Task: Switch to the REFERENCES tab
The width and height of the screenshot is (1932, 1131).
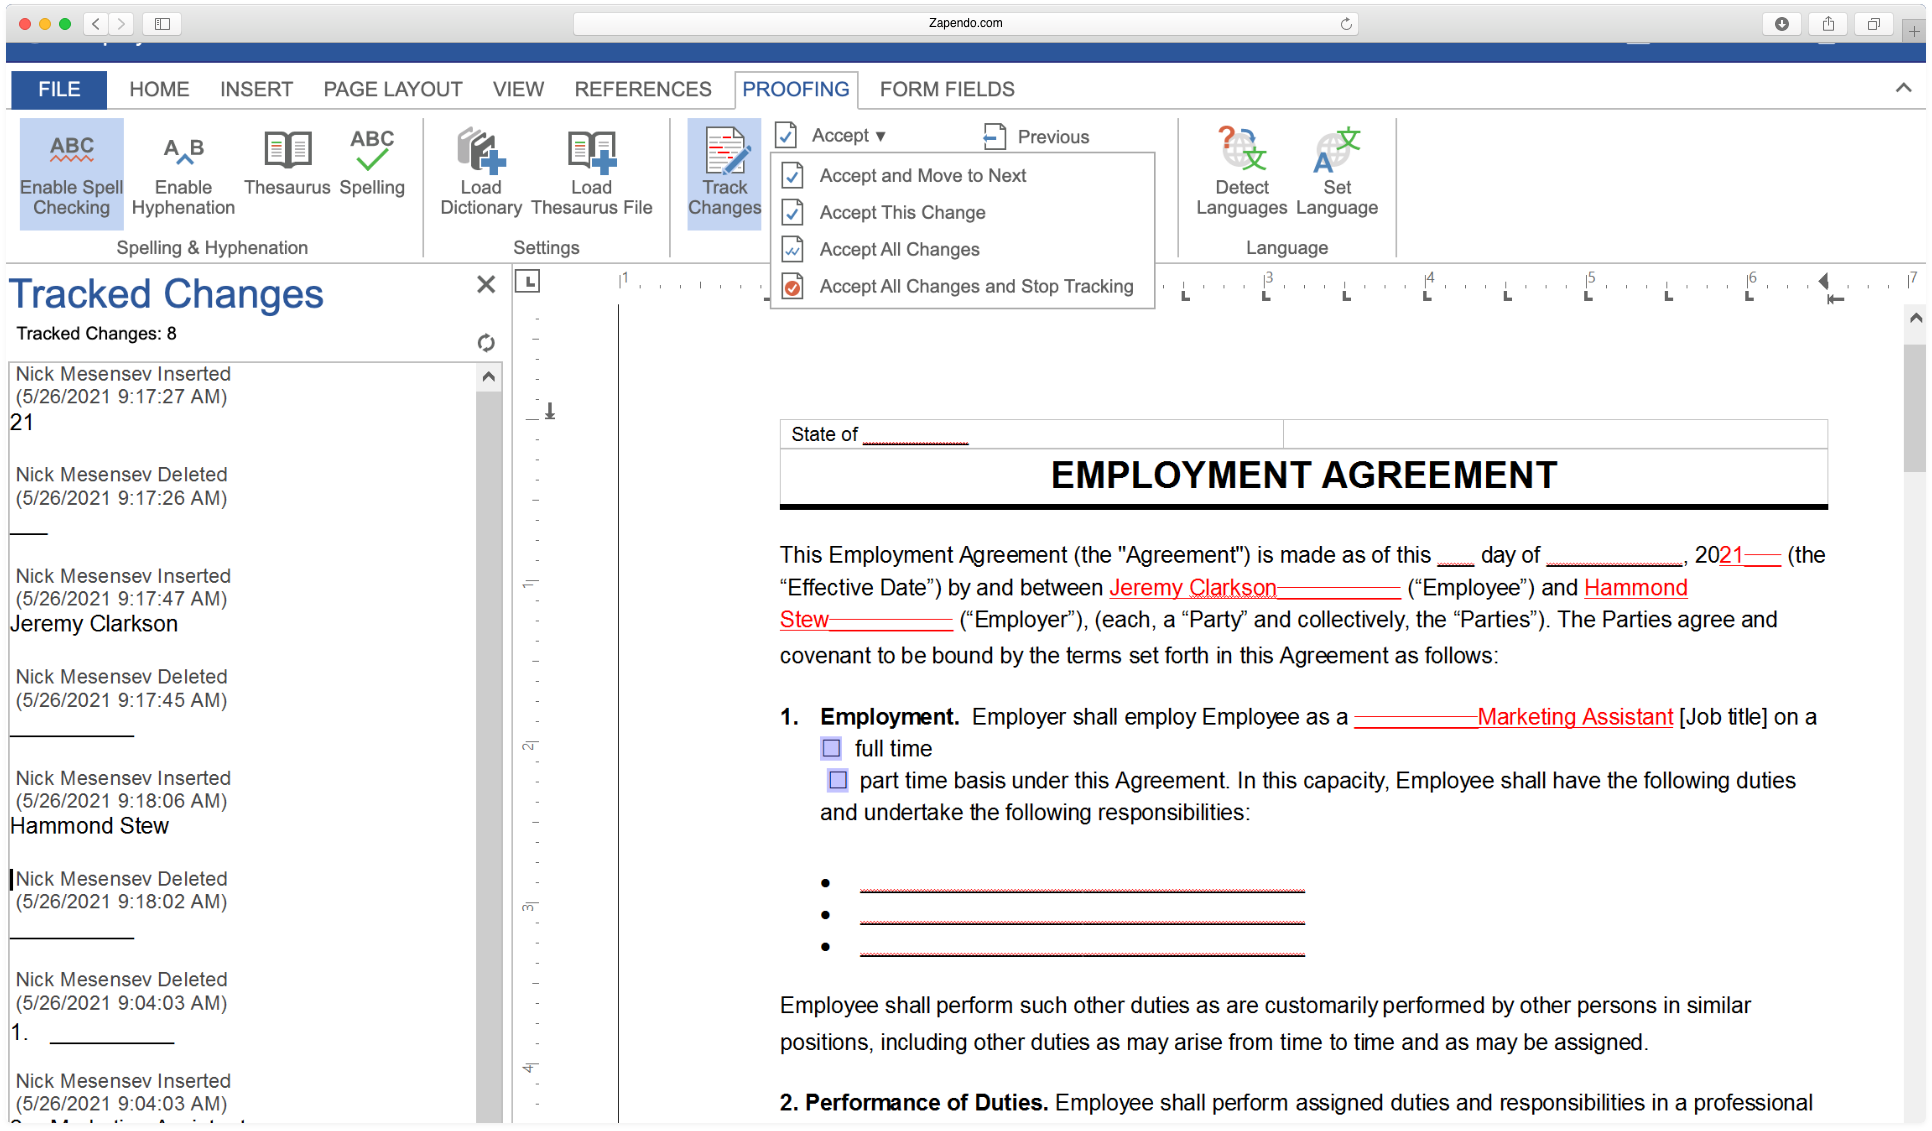Action: point(643,89)
